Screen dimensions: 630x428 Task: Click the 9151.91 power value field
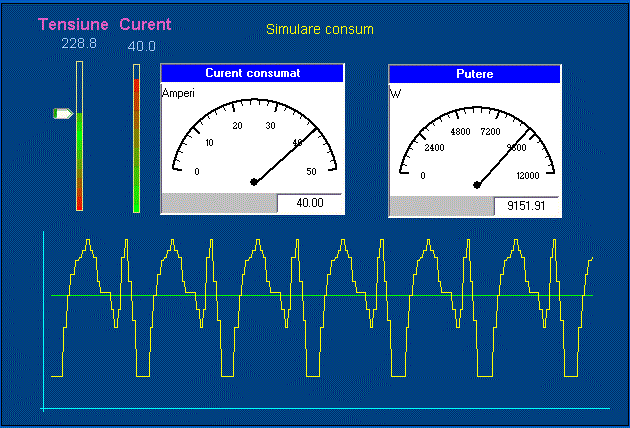(526, 205)
